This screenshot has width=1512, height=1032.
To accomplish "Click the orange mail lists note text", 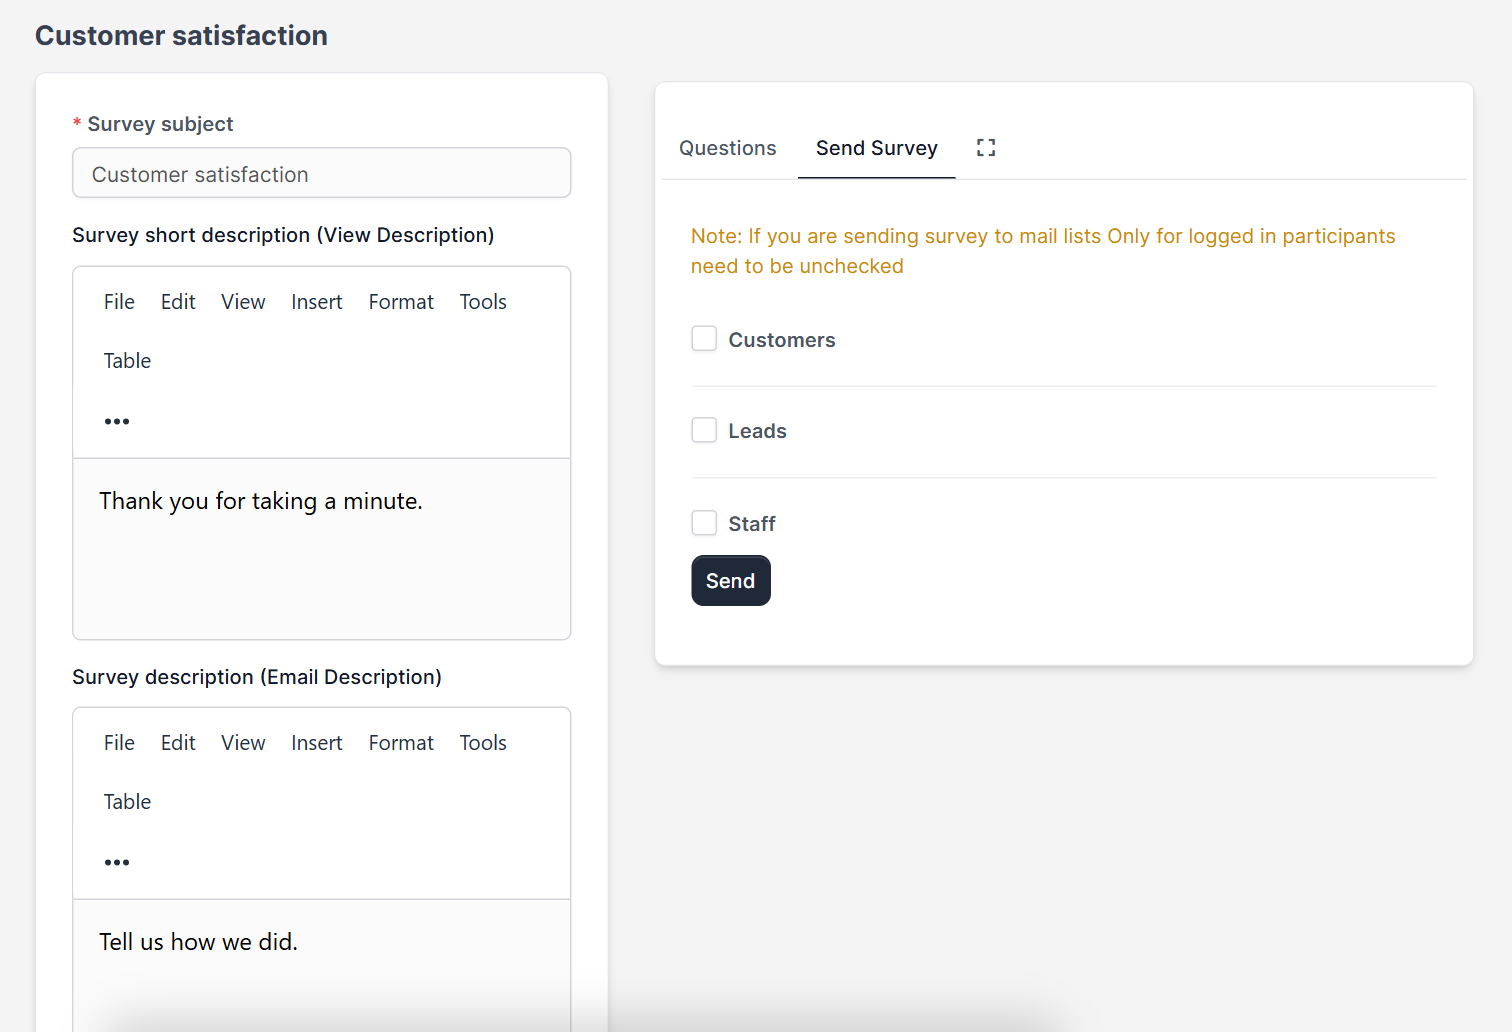I will coord(1043,251).
